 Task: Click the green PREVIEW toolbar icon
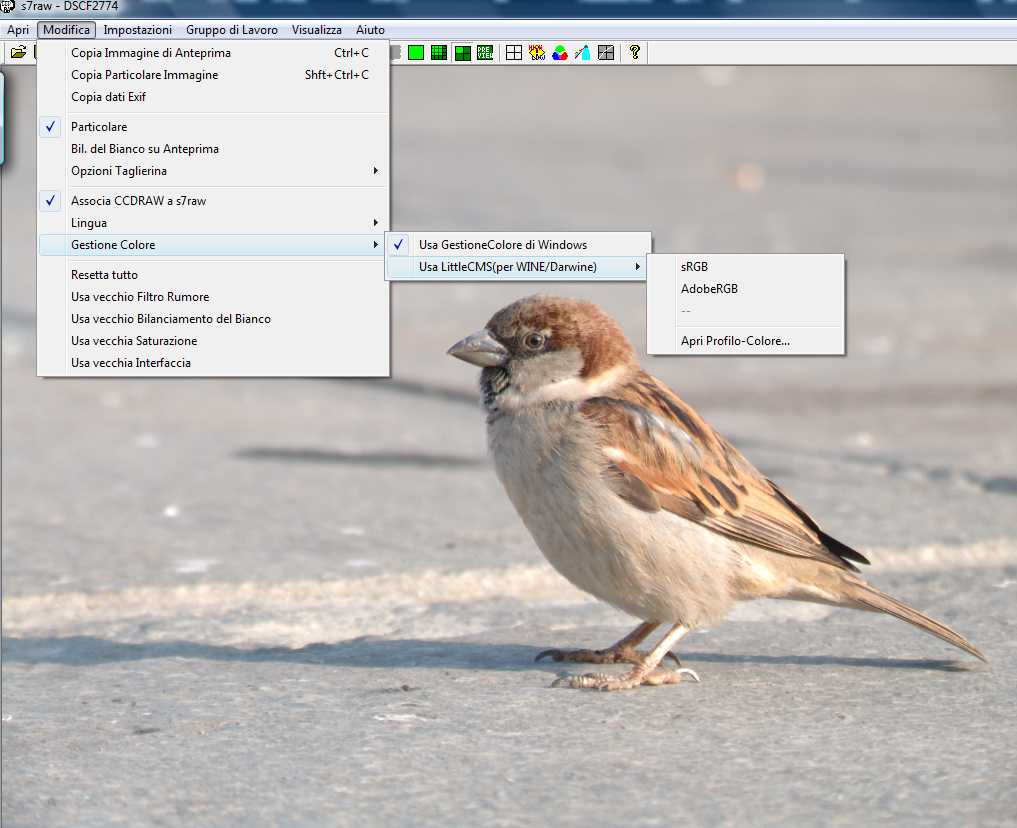click(x=485, y=53)
